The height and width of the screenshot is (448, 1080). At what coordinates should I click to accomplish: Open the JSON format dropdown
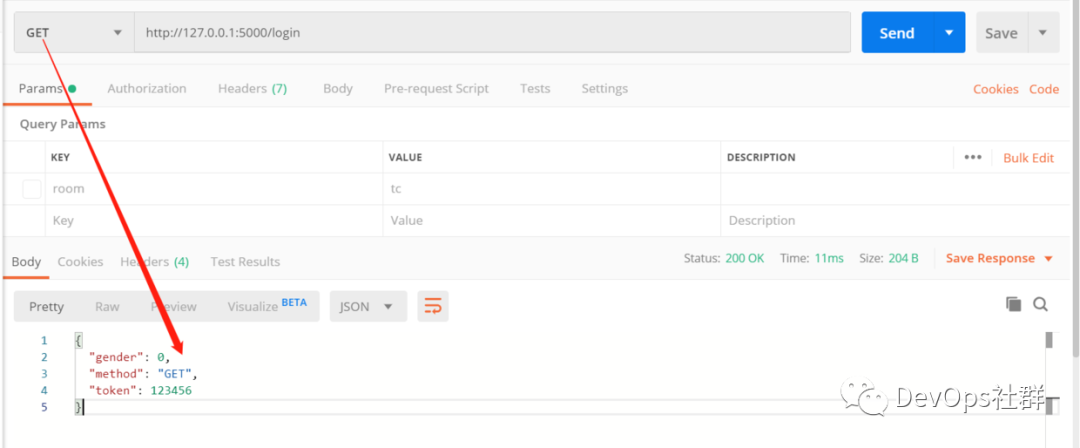[x=368, y=306]
